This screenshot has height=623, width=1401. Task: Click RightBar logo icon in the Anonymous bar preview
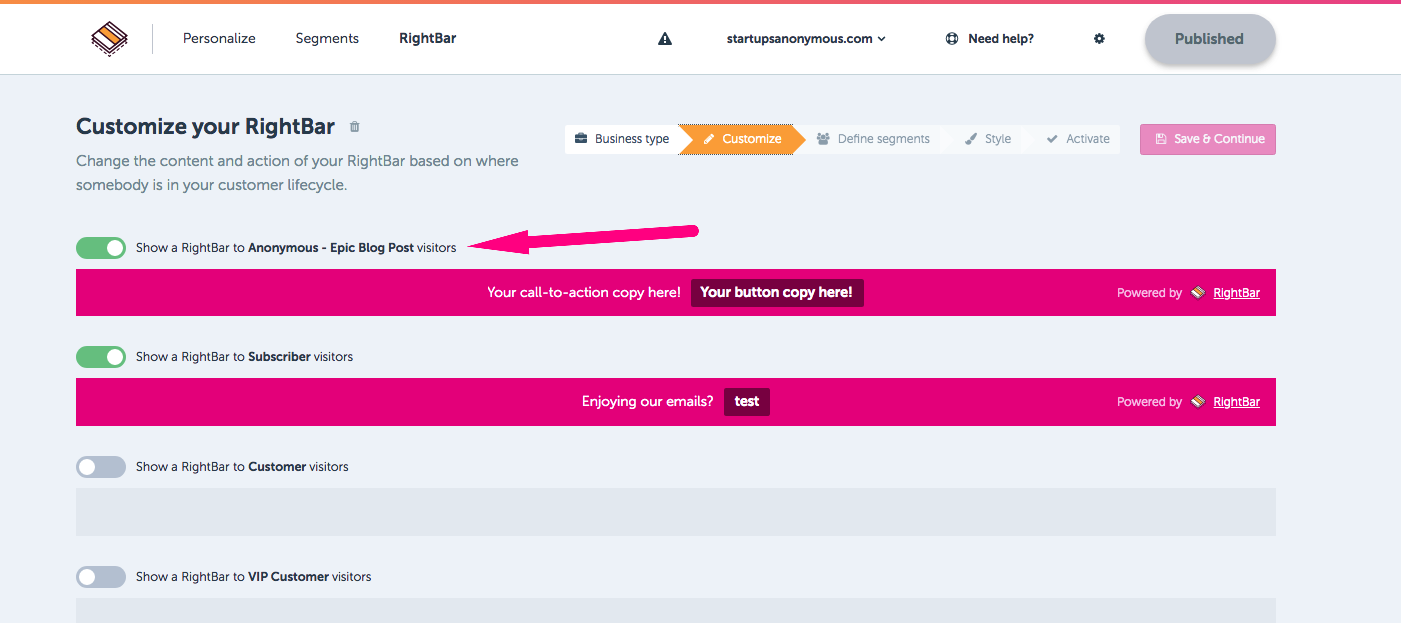(x=1198, y=293)
